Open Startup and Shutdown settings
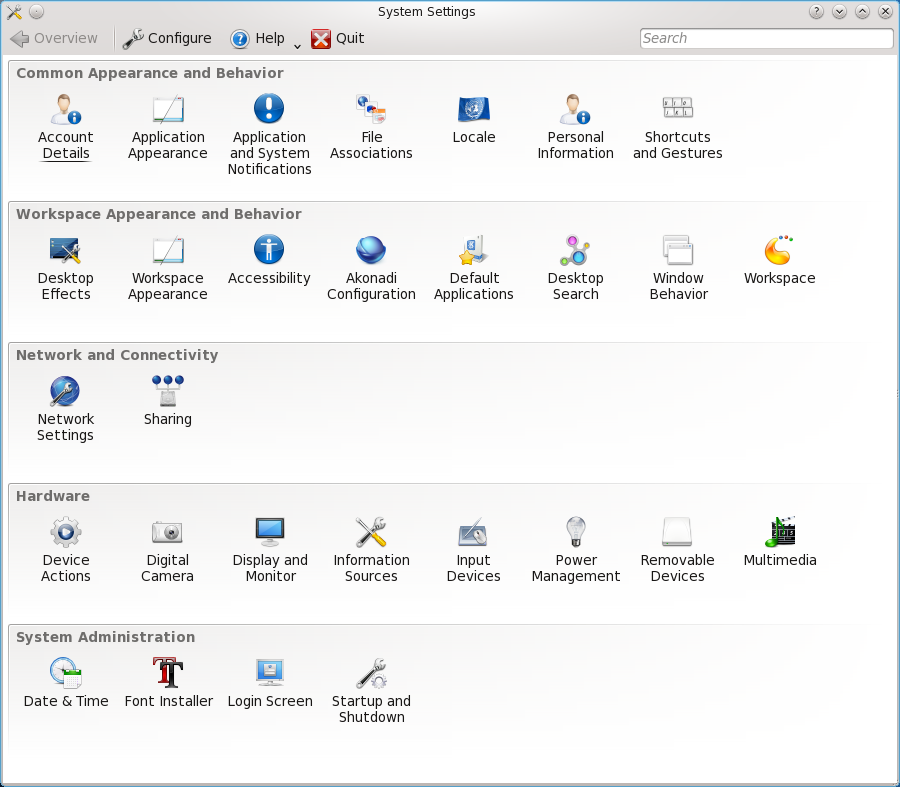This screenshot has width=900, height=787. pos(371,692)
